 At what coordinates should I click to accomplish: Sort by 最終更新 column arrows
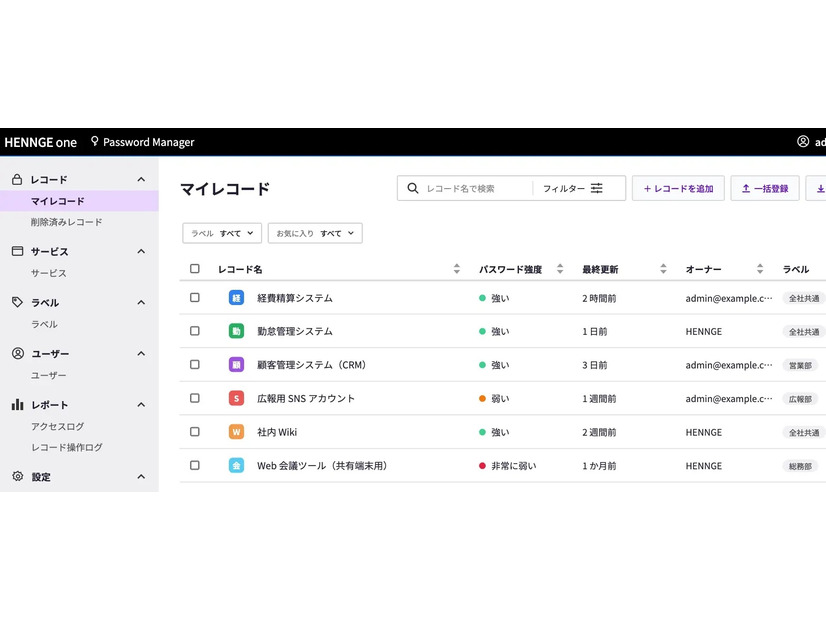tap(663, 269)
